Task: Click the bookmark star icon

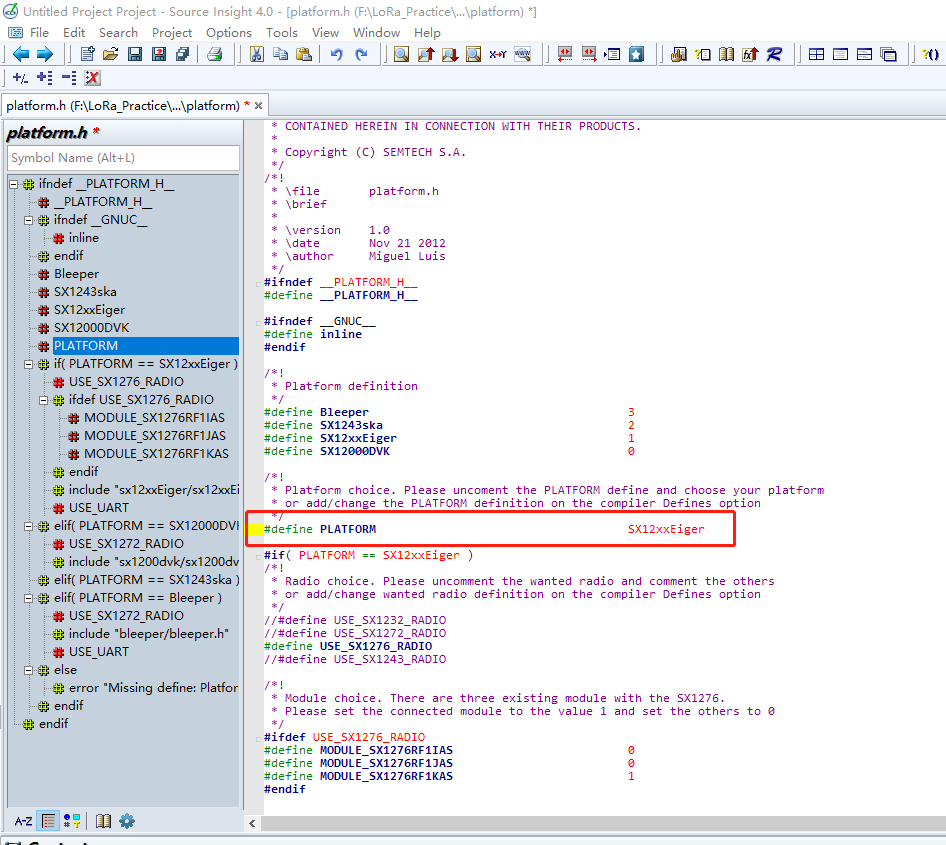Action: coord(636,54)
